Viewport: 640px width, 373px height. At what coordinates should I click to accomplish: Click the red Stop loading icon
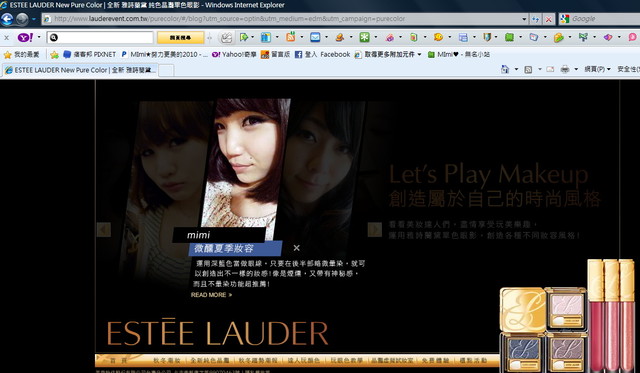point(548,19)
